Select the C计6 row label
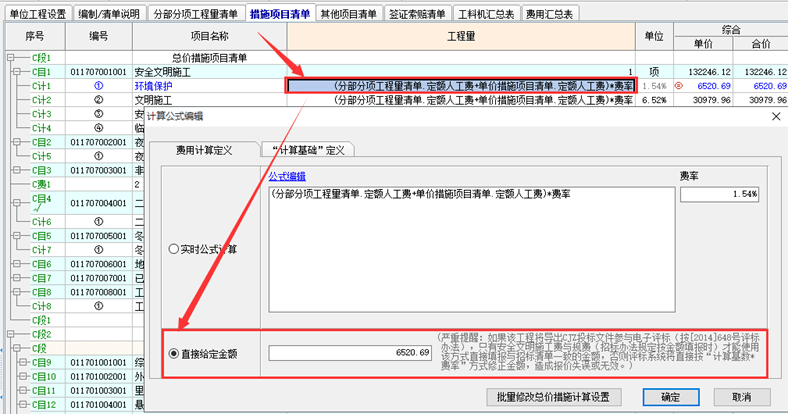 tap(41, 222)
